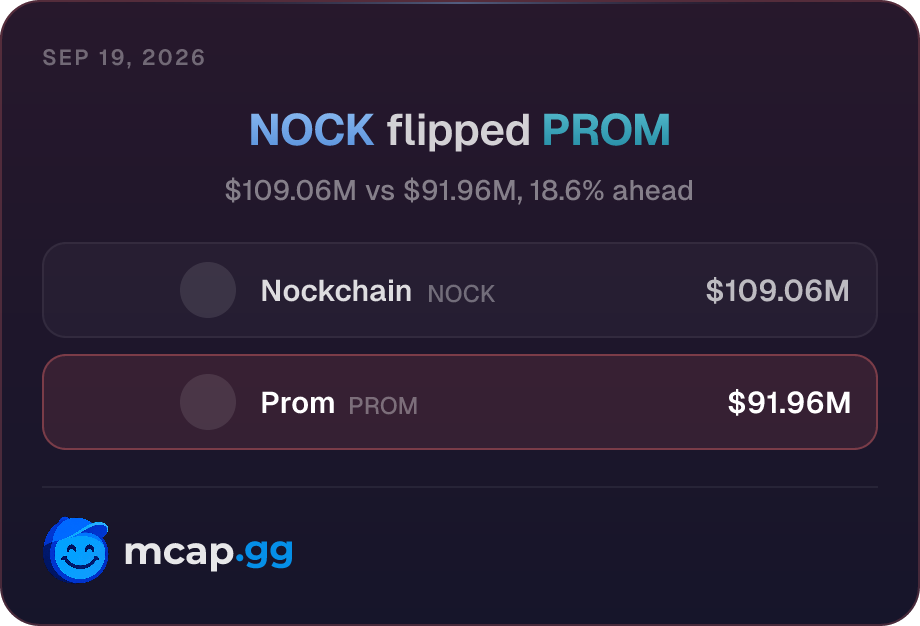The height and width of the screenshot is (626, 920).
Task: Click the SEP 19, 2026 date label
Action: point(124,57)
